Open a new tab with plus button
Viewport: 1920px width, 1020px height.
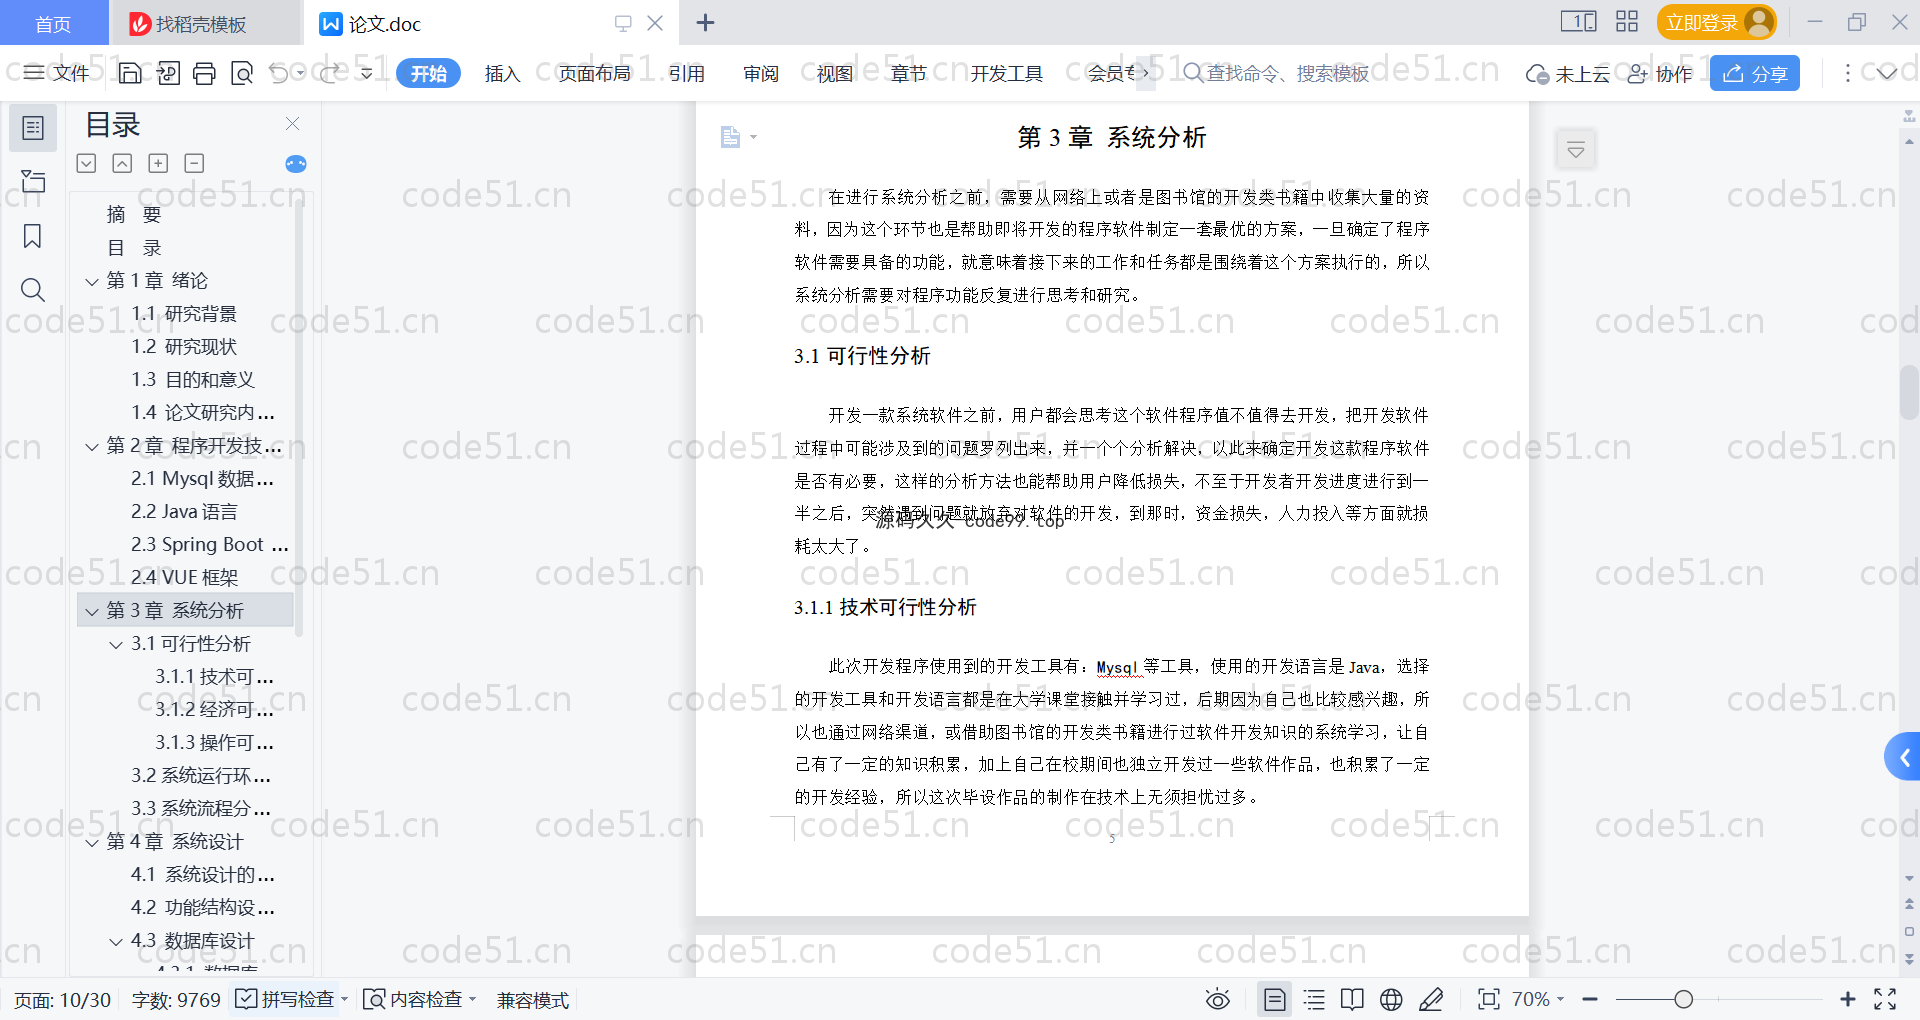tap(705, 22)
